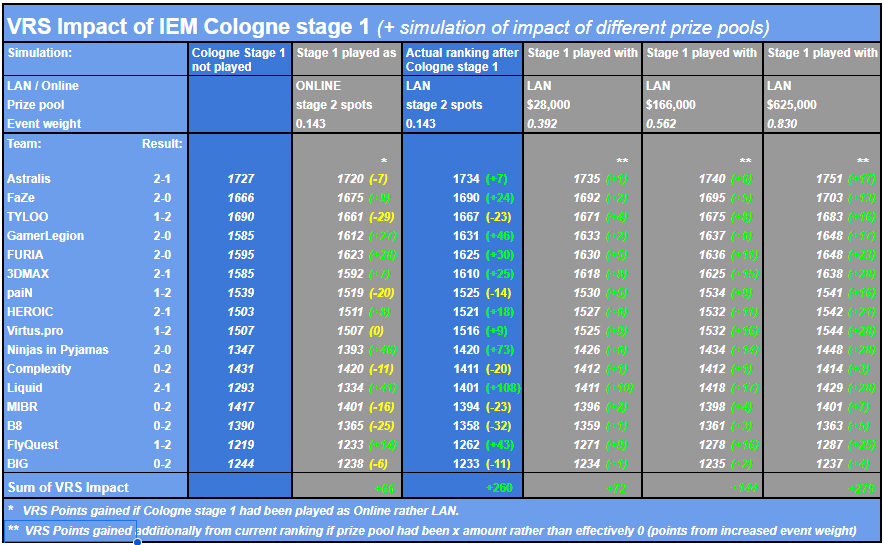Screen dimensions: 884x545
Task: Click the '1631 (+46)' GamerLegion actual ranking
Action: pos(483,236)
